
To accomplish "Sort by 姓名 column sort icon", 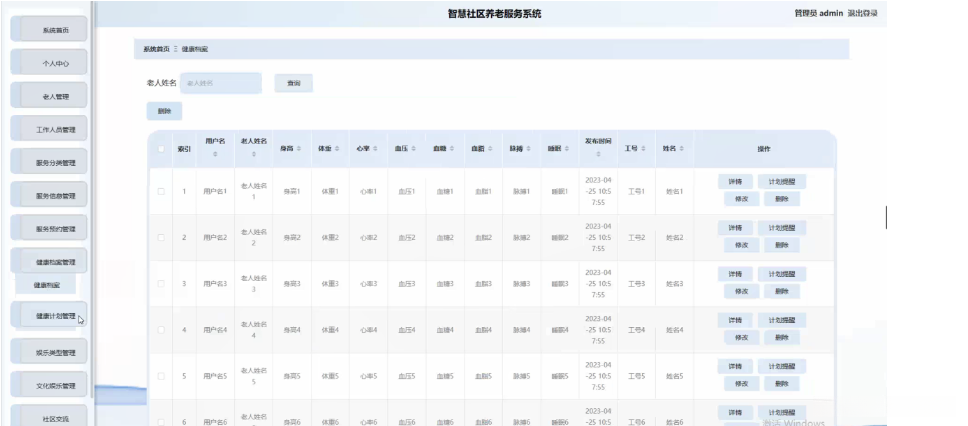I will click(682, 149).
